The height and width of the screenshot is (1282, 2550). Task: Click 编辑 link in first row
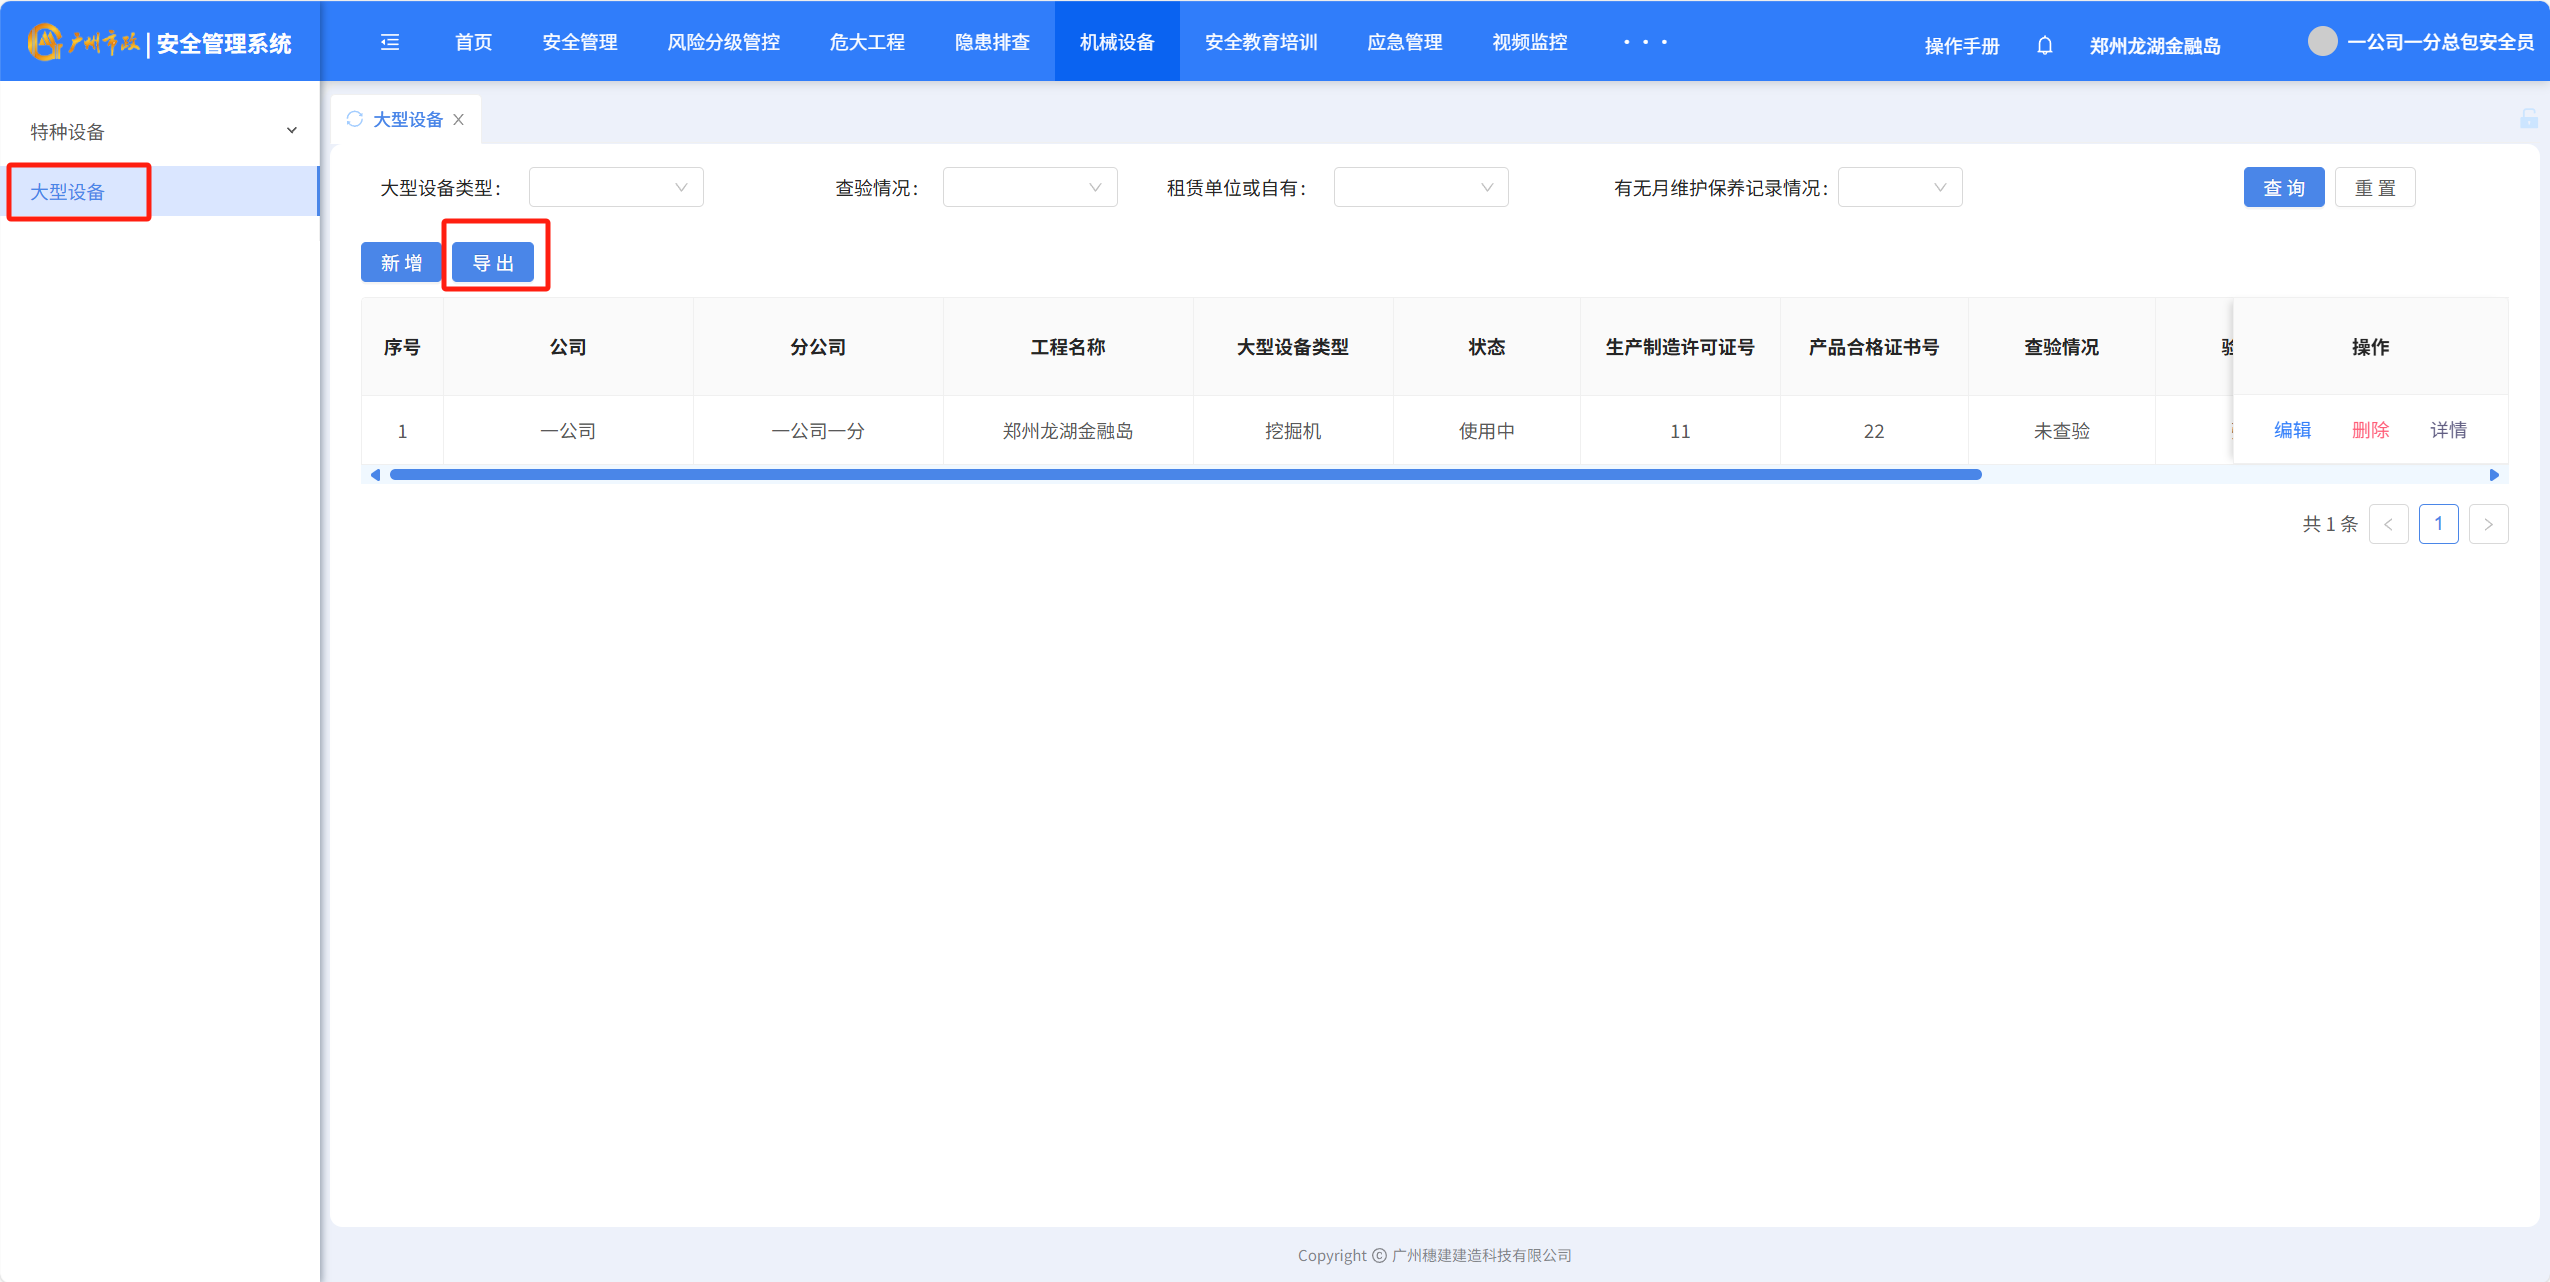pos(2292,430)
